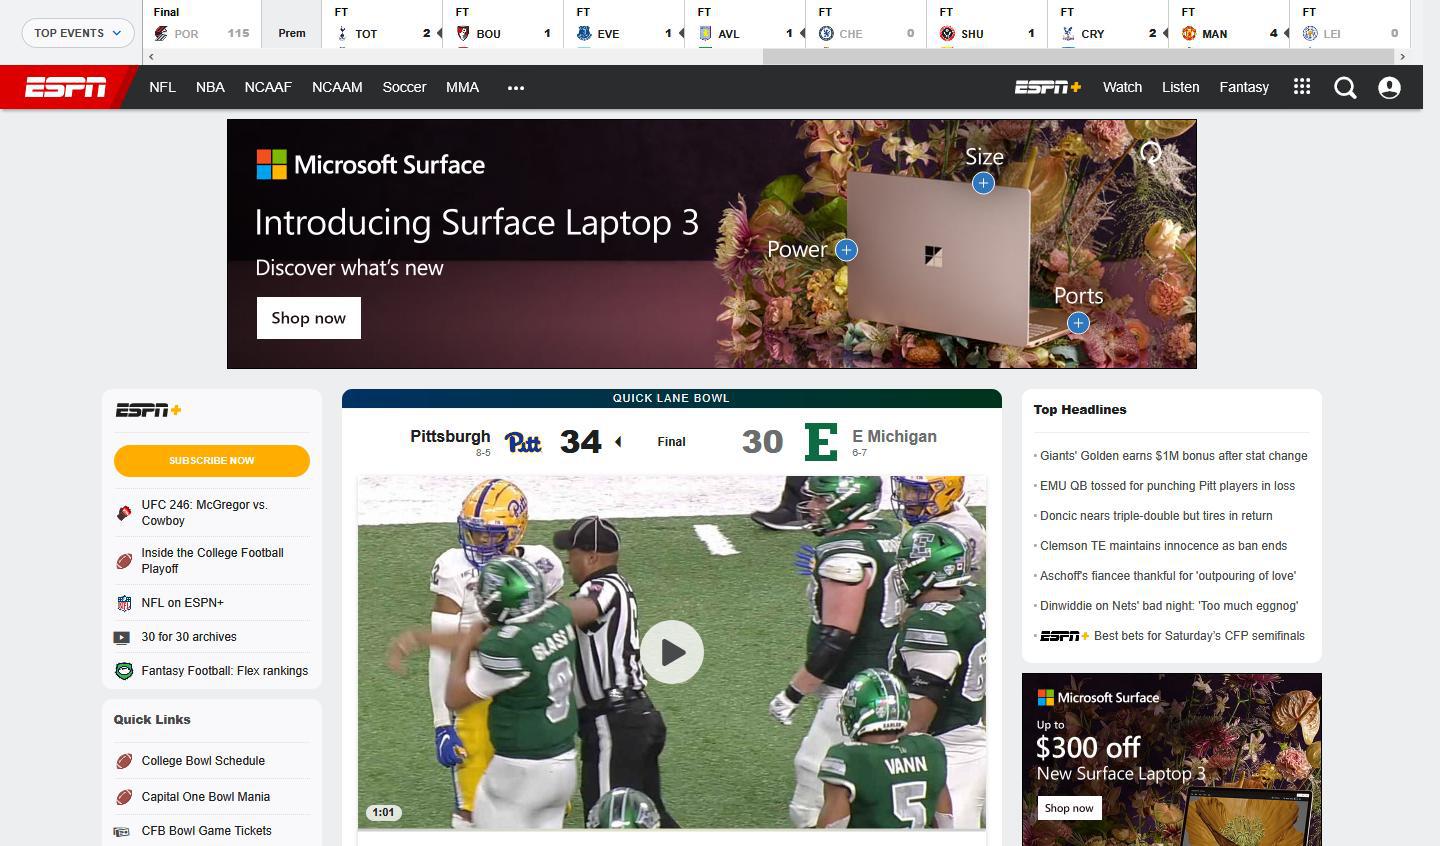Screen dimensions: 1440x846
Task: Open the apps grid menu
Action: coord(1301,87)
